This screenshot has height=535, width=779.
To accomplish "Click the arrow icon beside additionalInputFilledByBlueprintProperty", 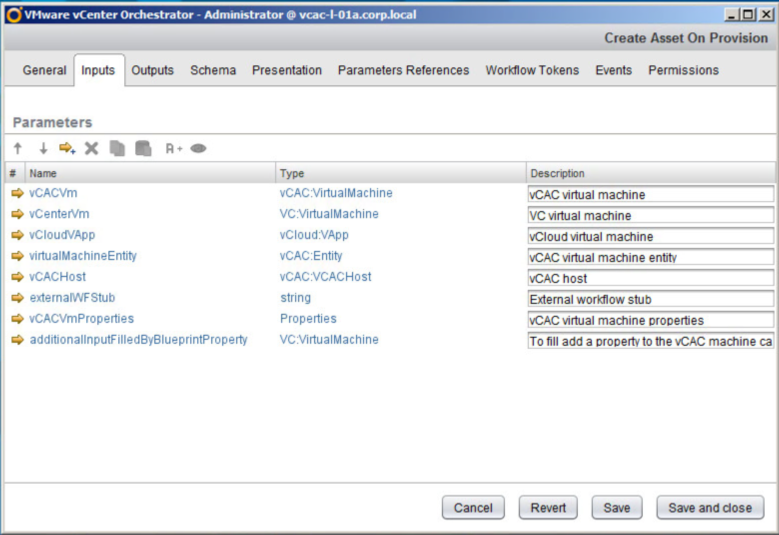I will 17,340.
